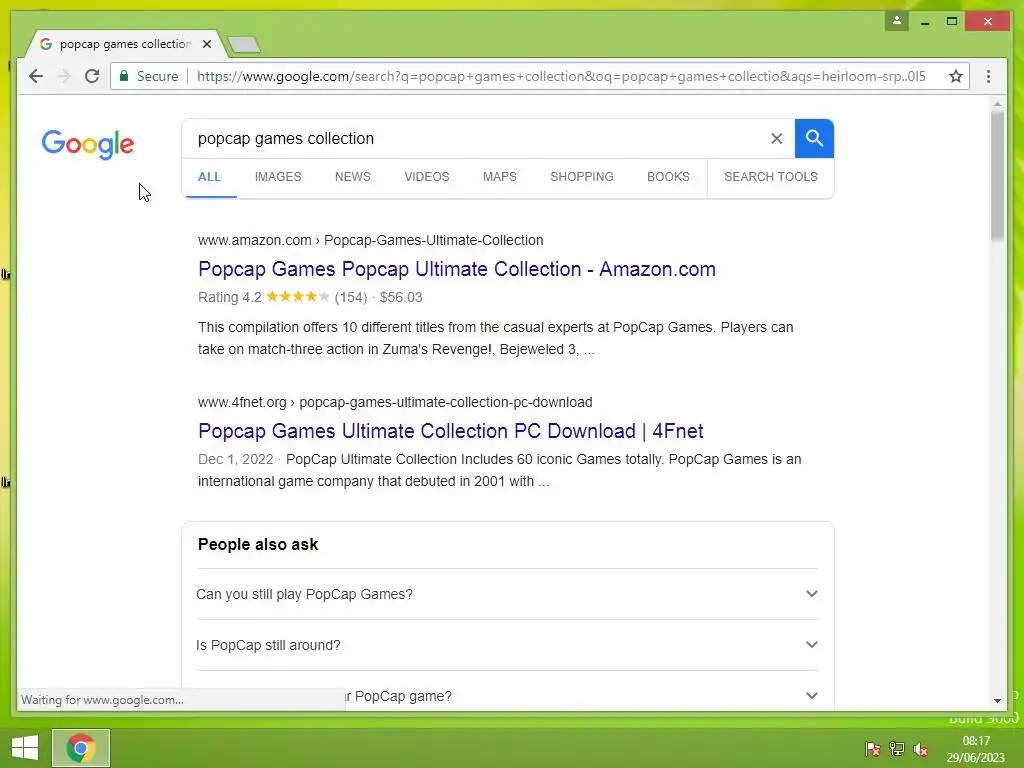Switch to the MAPS tab
The height and width of the screenshot is (768, 1024).
[500, 177]
